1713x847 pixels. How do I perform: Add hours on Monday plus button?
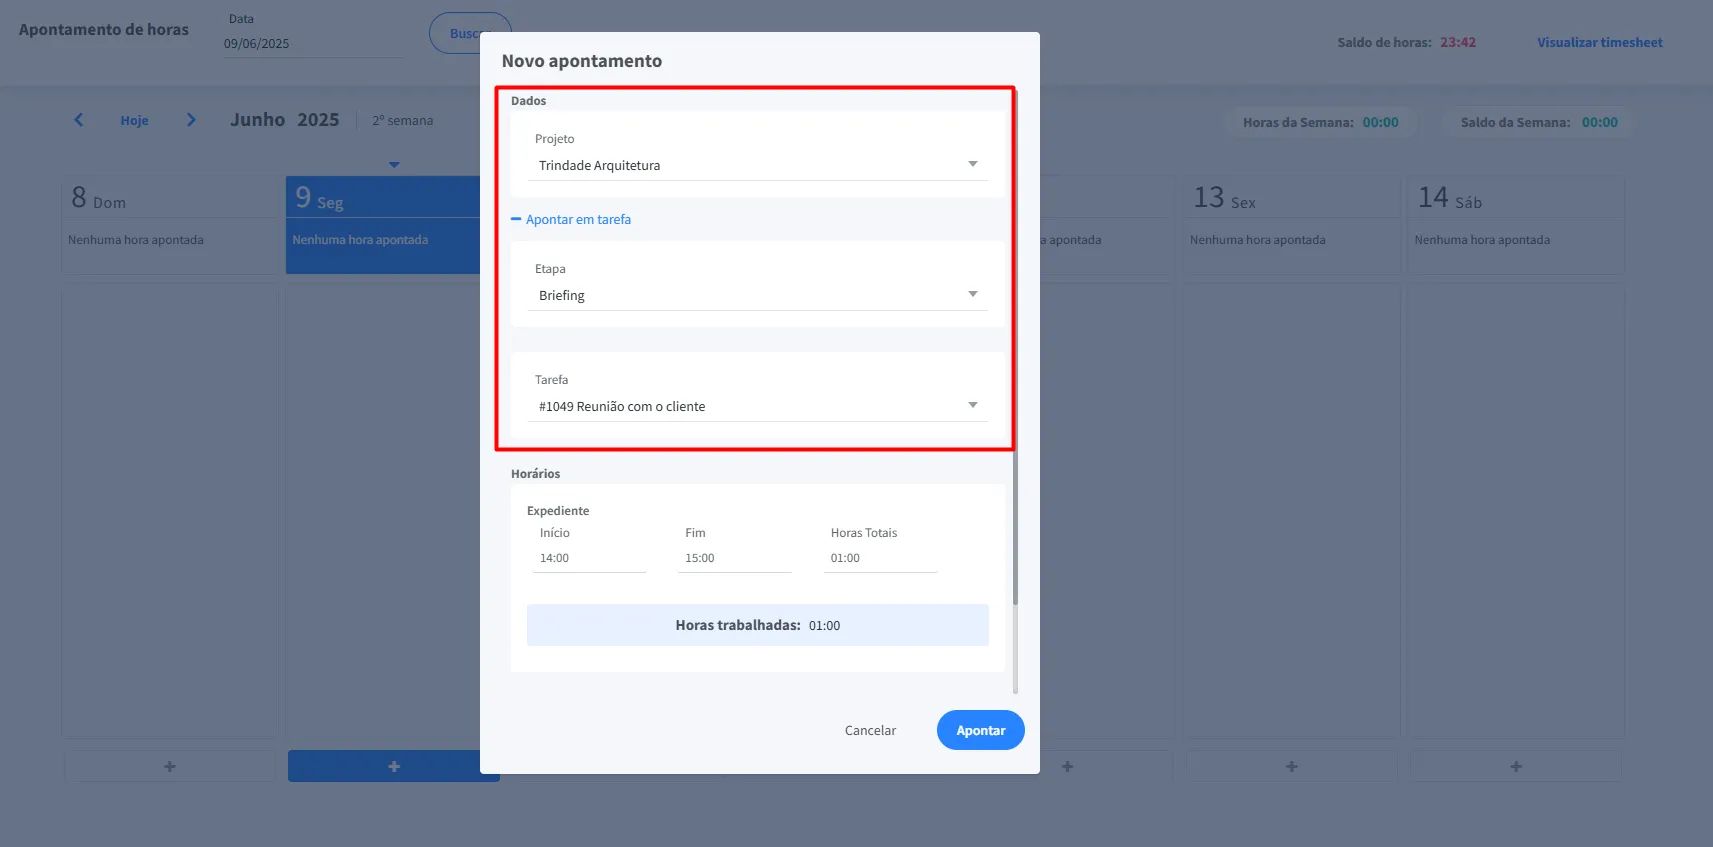(x=393, y=766)
